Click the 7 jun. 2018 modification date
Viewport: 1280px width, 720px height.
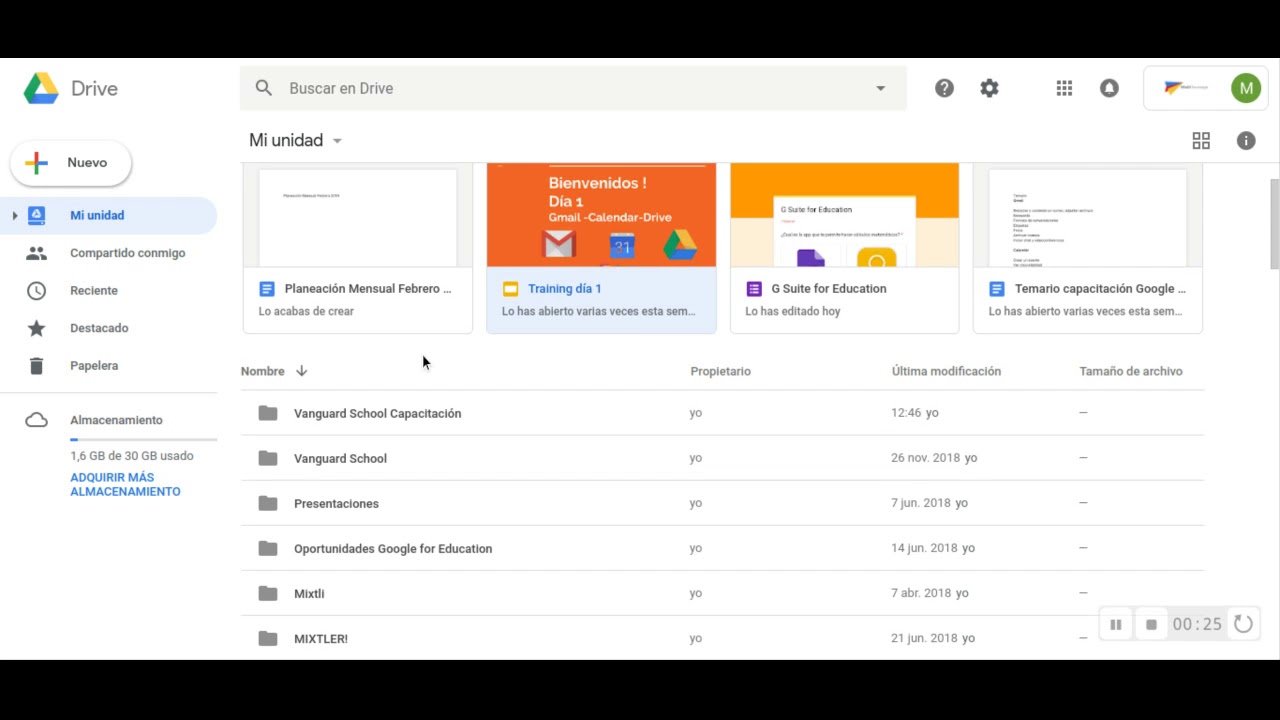coord(921,503)
